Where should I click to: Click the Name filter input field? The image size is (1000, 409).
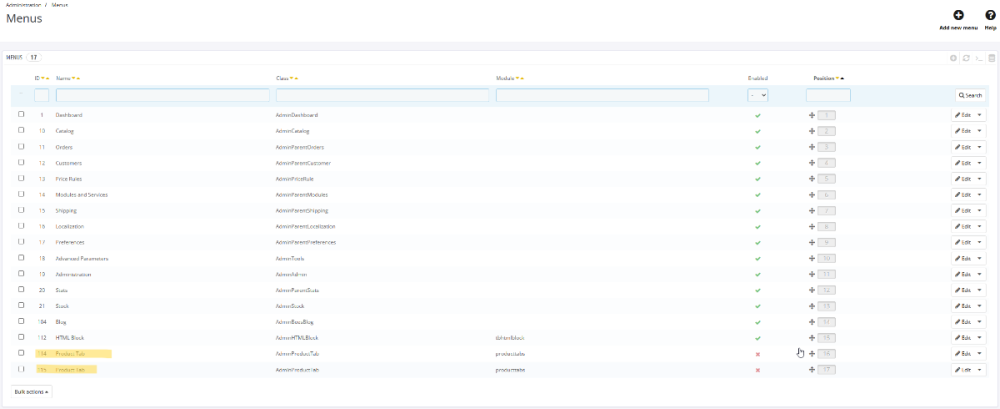click(x=162, y=95)
